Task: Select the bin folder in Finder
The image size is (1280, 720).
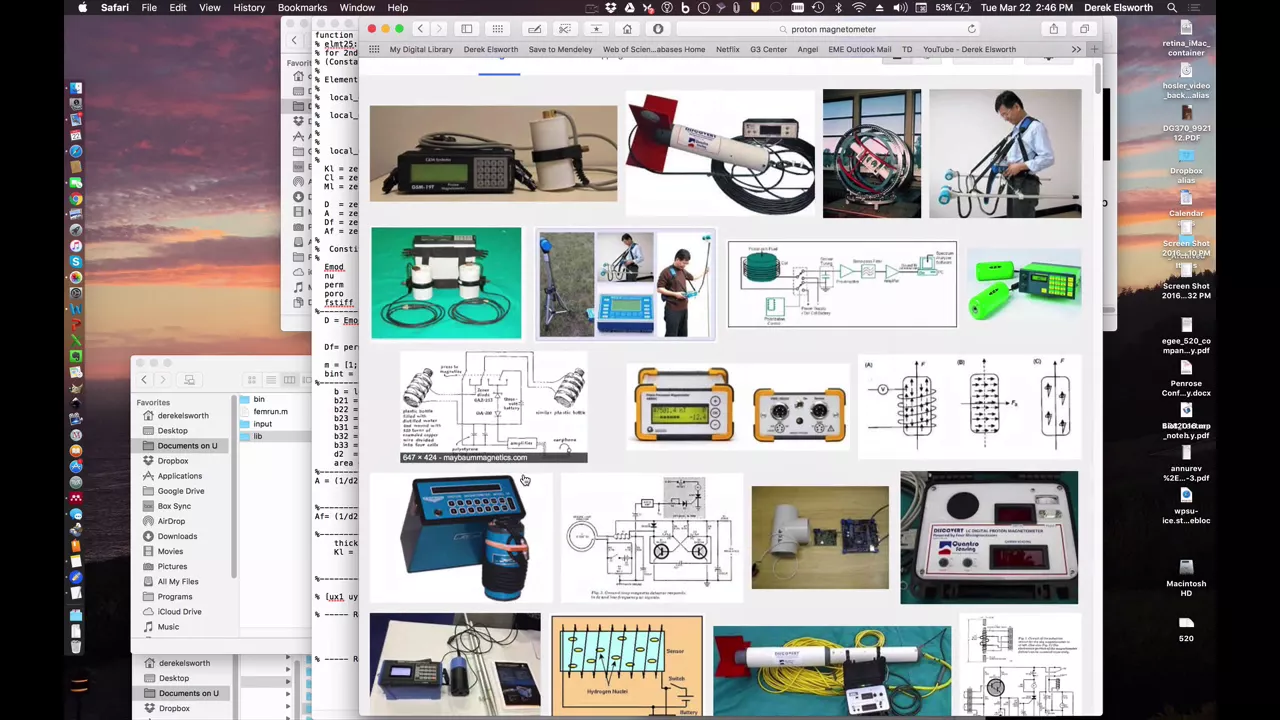Action: click(x=259, y=400)
